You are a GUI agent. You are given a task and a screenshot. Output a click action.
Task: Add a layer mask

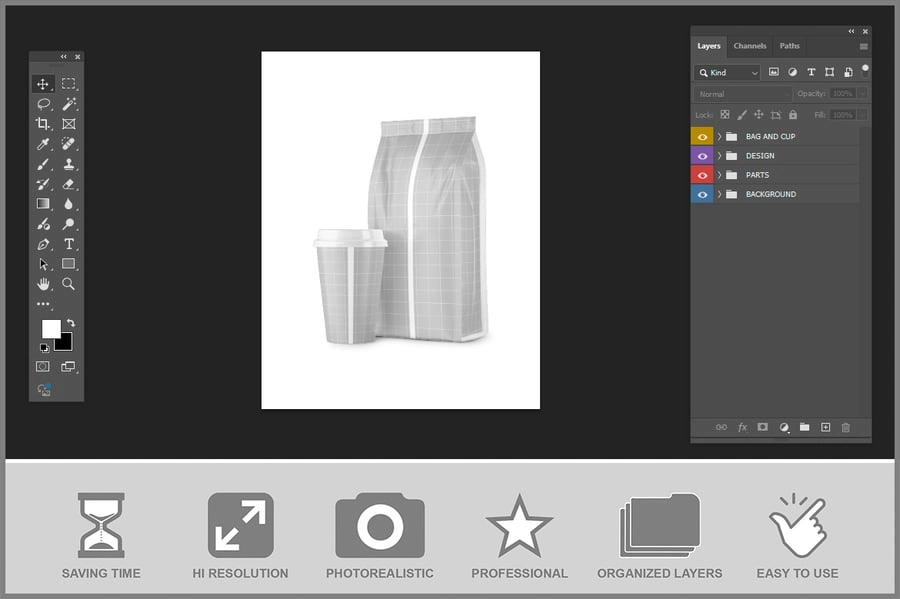point(762,427)
